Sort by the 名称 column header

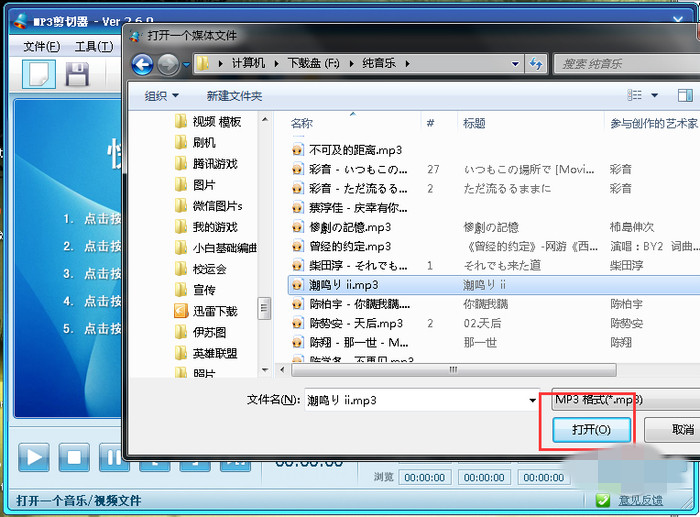point(302,123)
